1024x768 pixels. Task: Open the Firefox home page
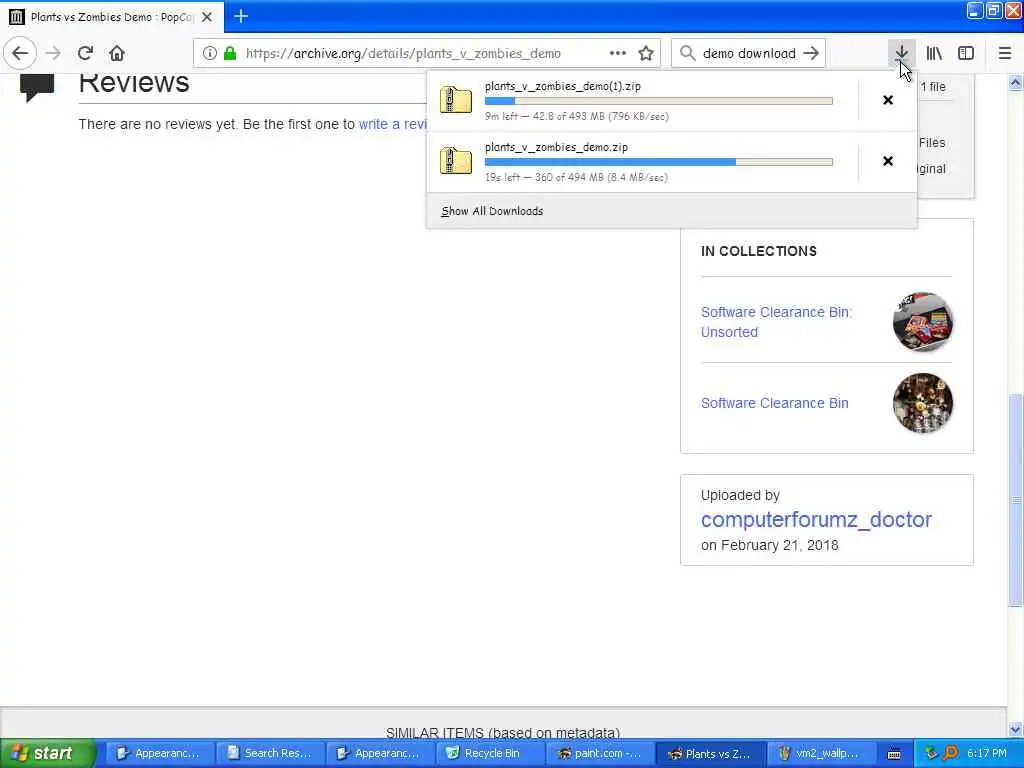(x=117, y=53)
